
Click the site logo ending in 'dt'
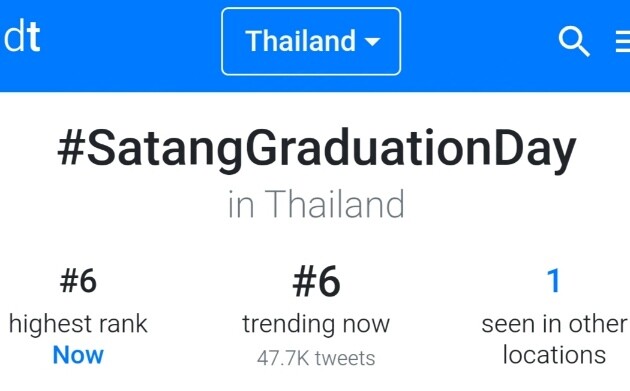point(22,37)
